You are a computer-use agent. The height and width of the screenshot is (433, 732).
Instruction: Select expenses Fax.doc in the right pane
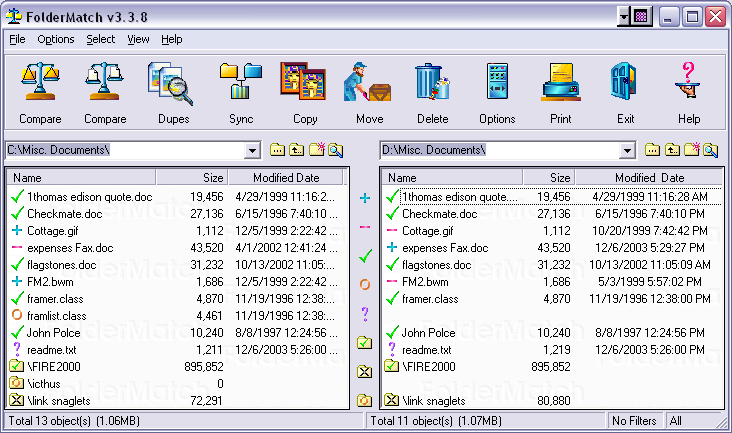point(445,247)
